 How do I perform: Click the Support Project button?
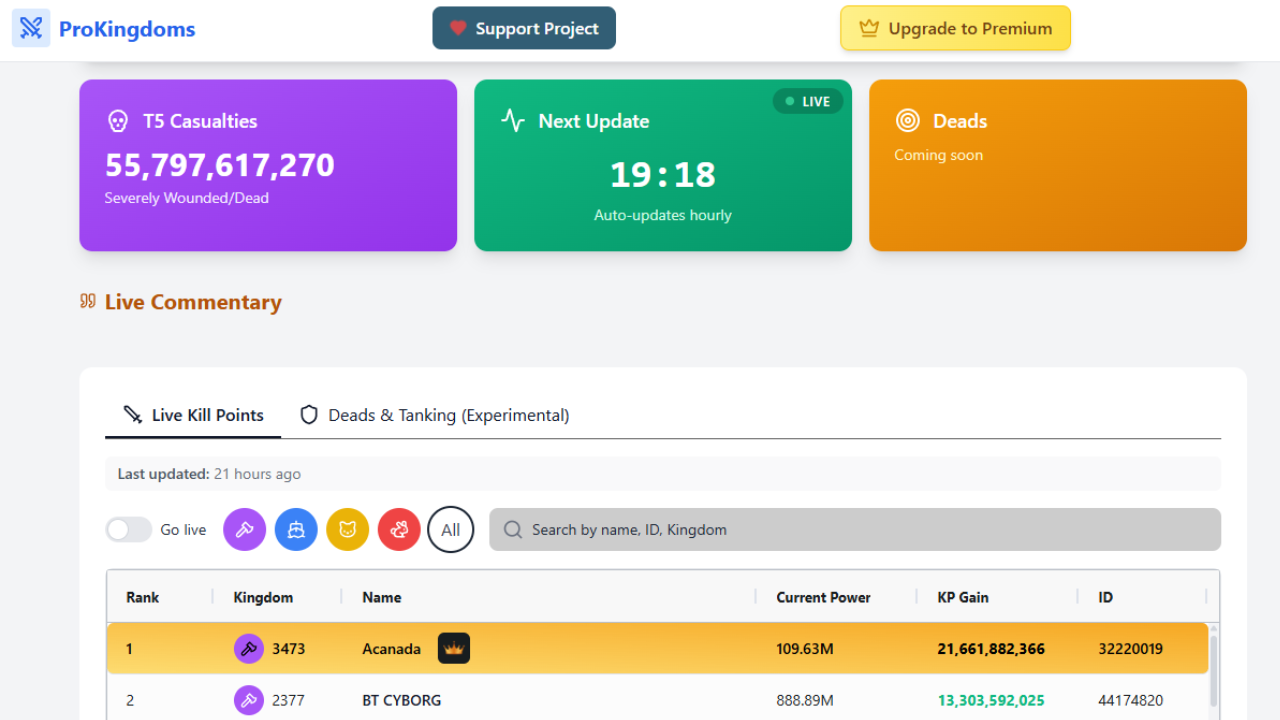pos(524,28)
